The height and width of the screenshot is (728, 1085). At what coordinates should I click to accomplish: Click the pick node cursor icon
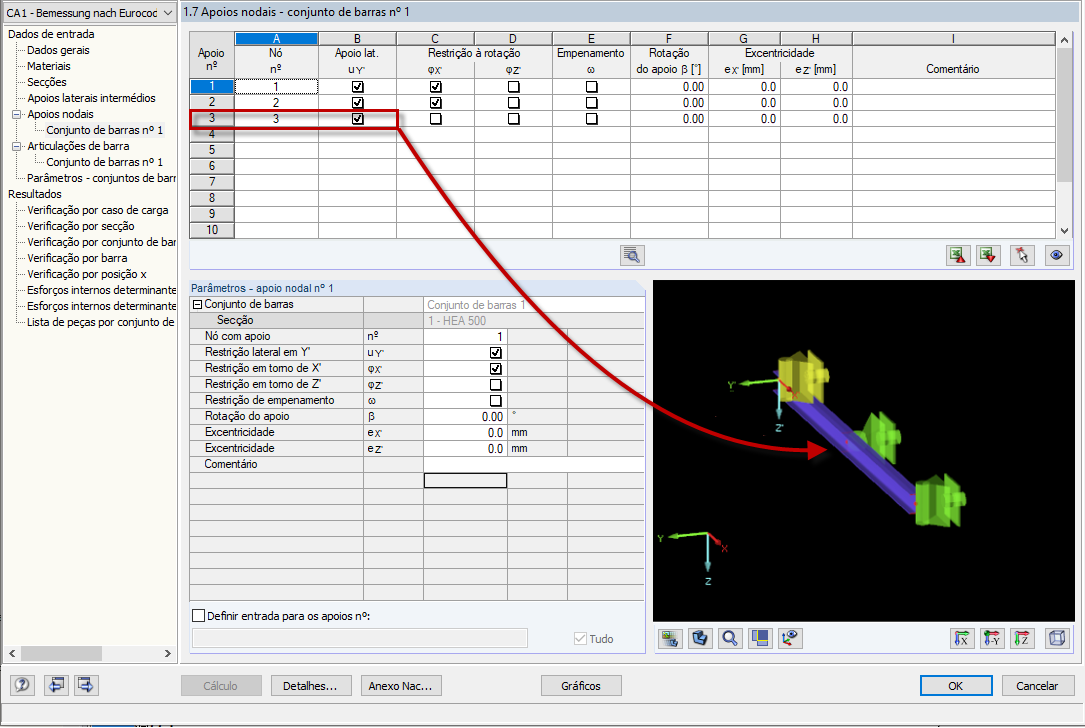(x=1022, y=255)
